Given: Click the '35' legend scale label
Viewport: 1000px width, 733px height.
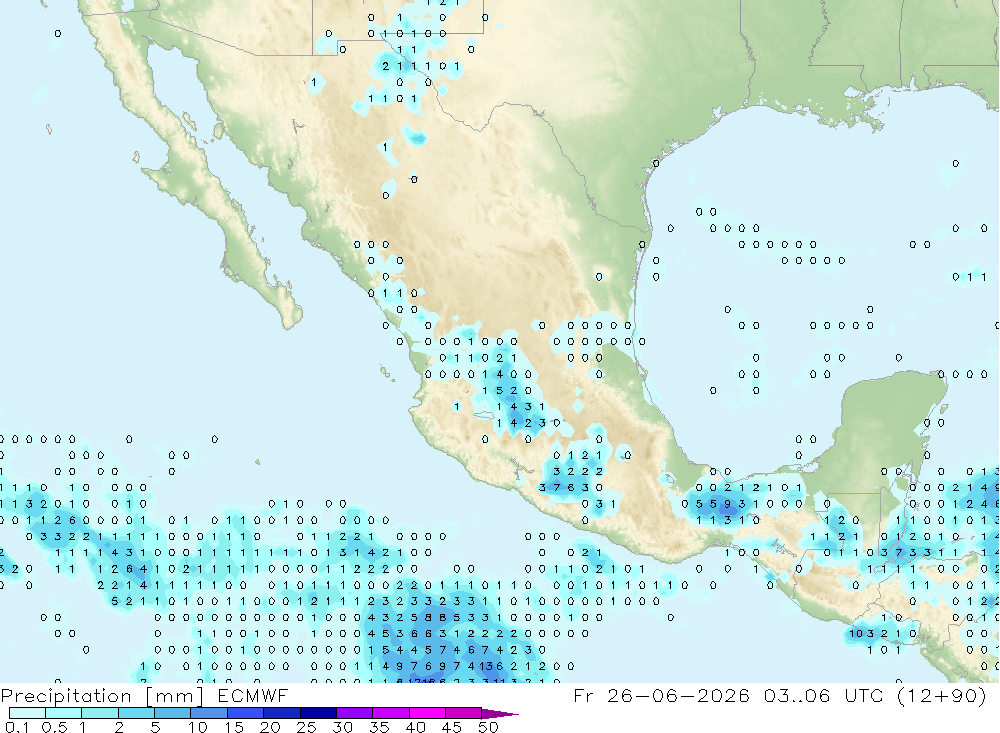Looking at the screenshot, I should click(379, 727).
